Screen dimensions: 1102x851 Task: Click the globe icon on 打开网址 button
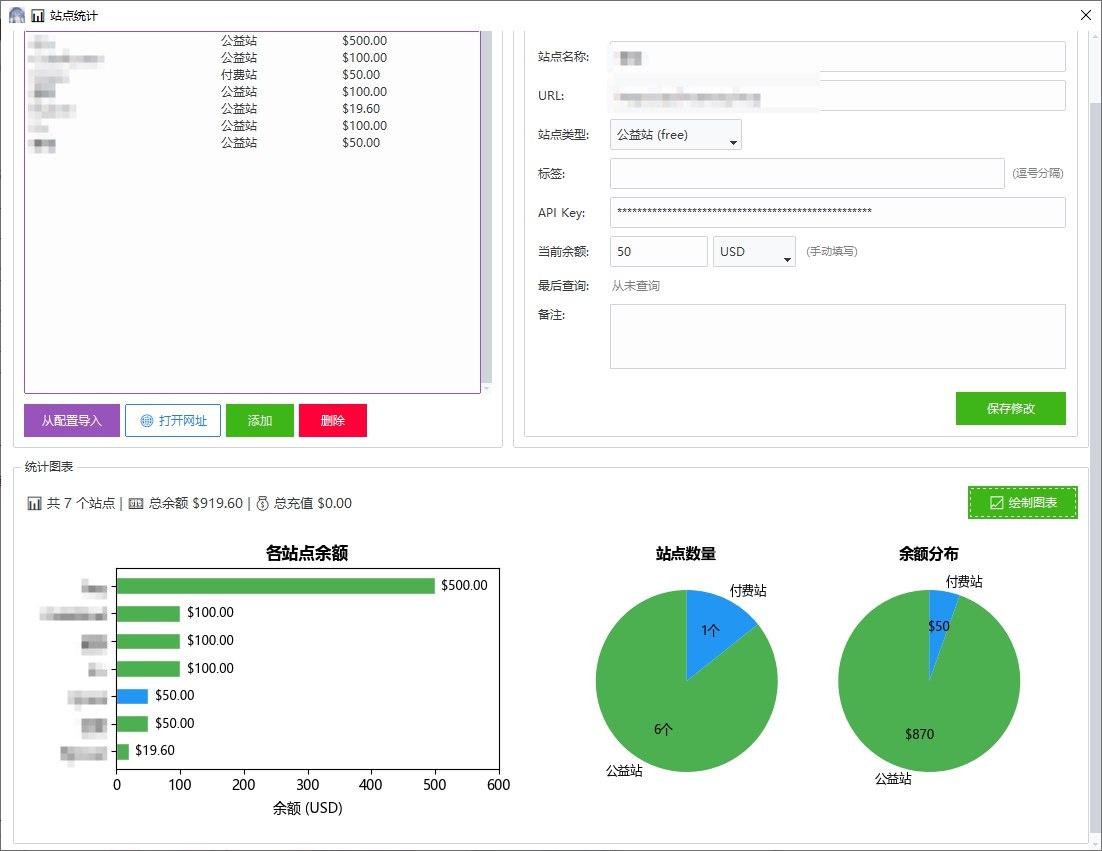147,421
